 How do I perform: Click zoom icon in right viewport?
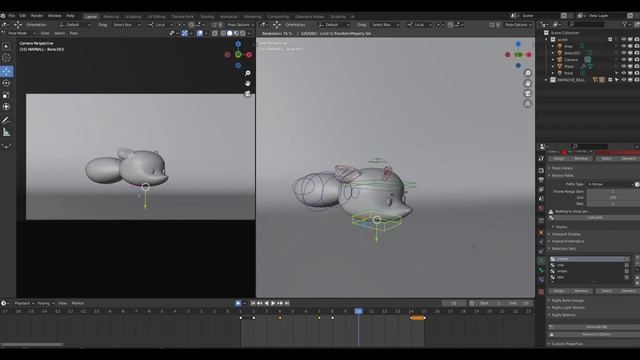coord(528,73)
